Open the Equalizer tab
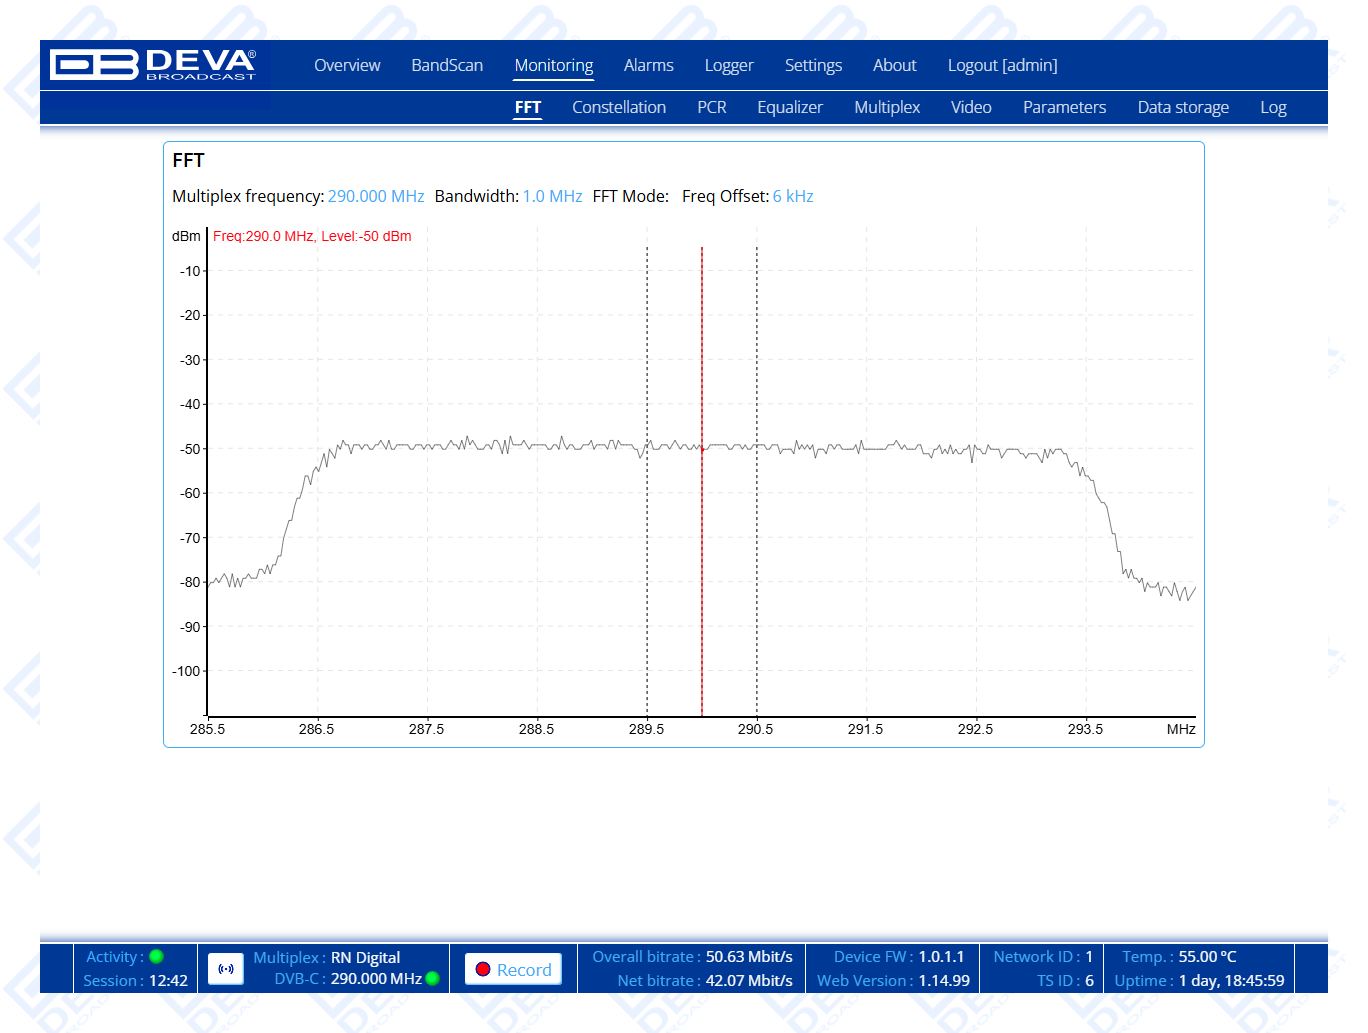Viewport: 1368px width, 1033px height. [790, 108]
